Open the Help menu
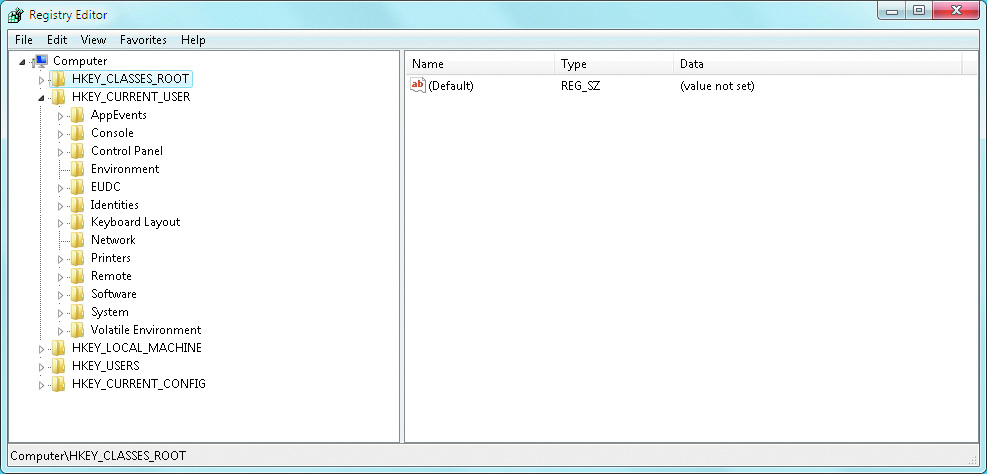The width and height of the screenshot is (987, 474). pos(193,40)
